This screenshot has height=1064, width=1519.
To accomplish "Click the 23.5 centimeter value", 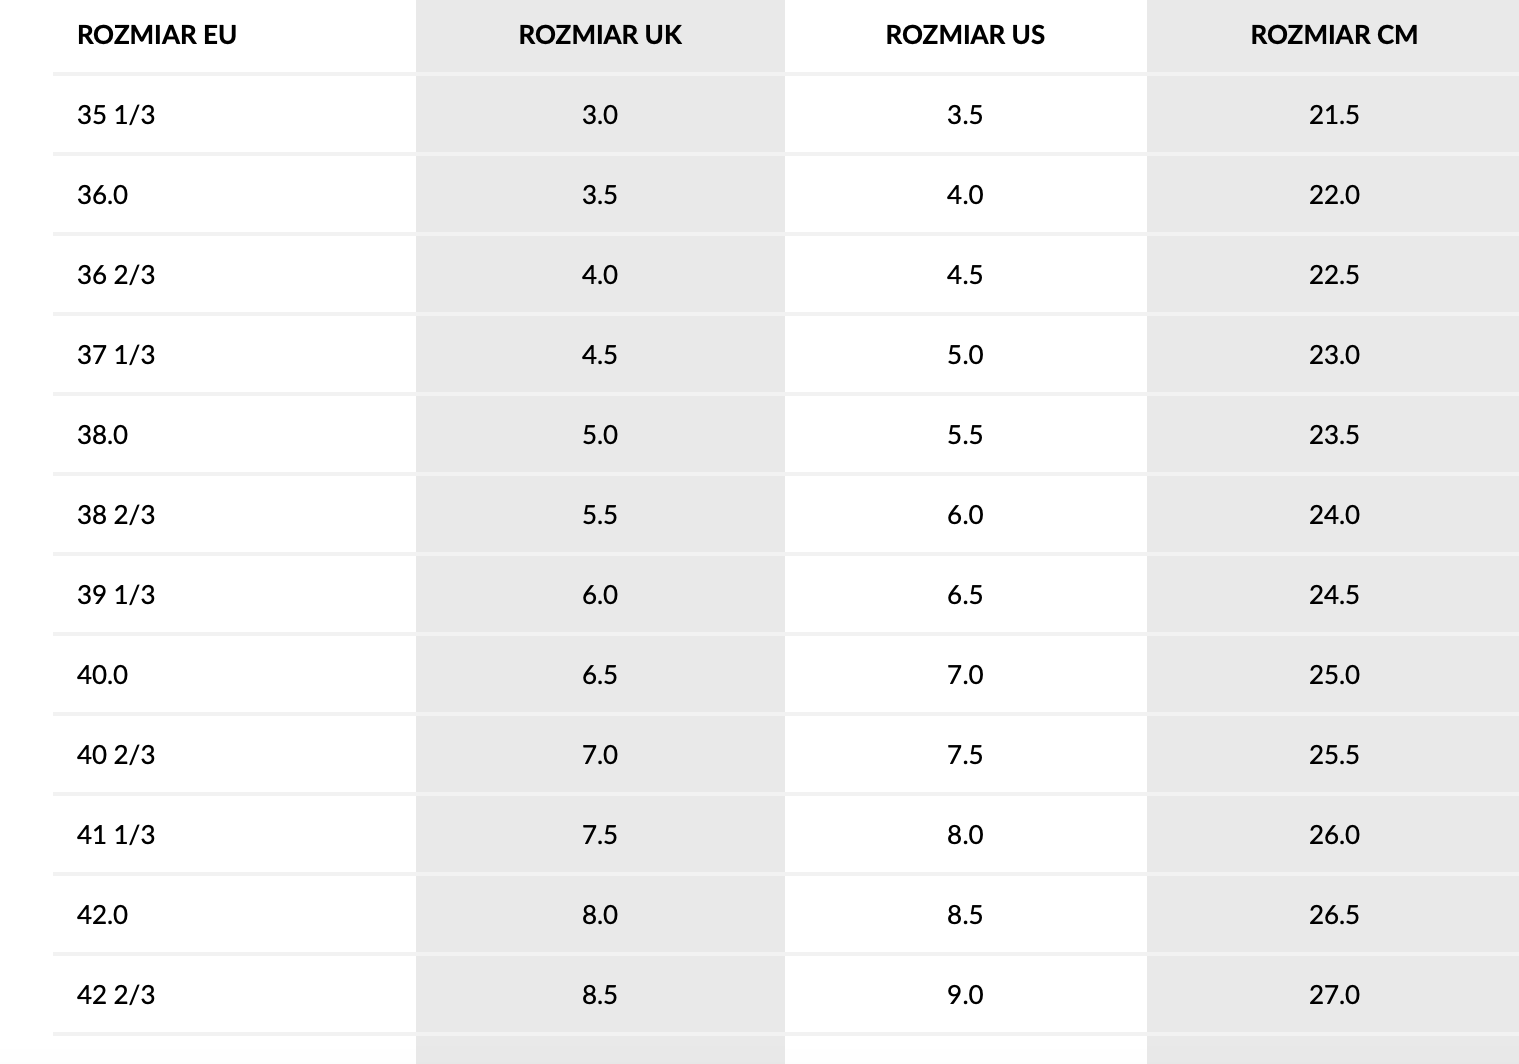I will tap(1334, 435).
